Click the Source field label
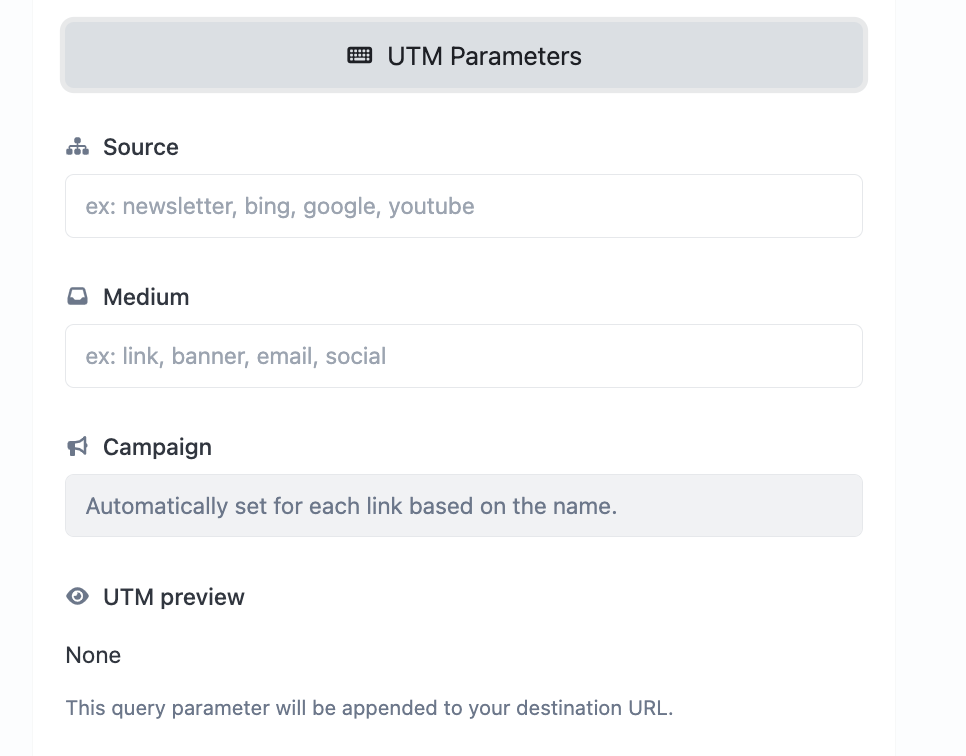This screenshot has height=756, width=966. pyautogui.click(x=141, y=147)
